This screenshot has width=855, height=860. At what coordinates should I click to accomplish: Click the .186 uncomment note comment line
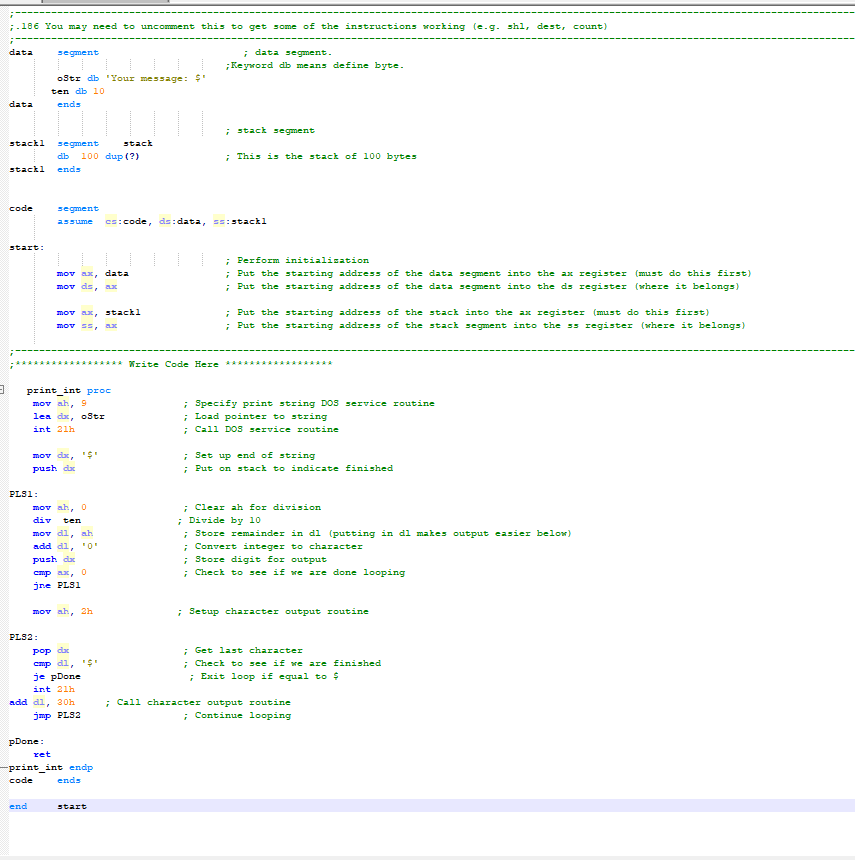[308, 26]
